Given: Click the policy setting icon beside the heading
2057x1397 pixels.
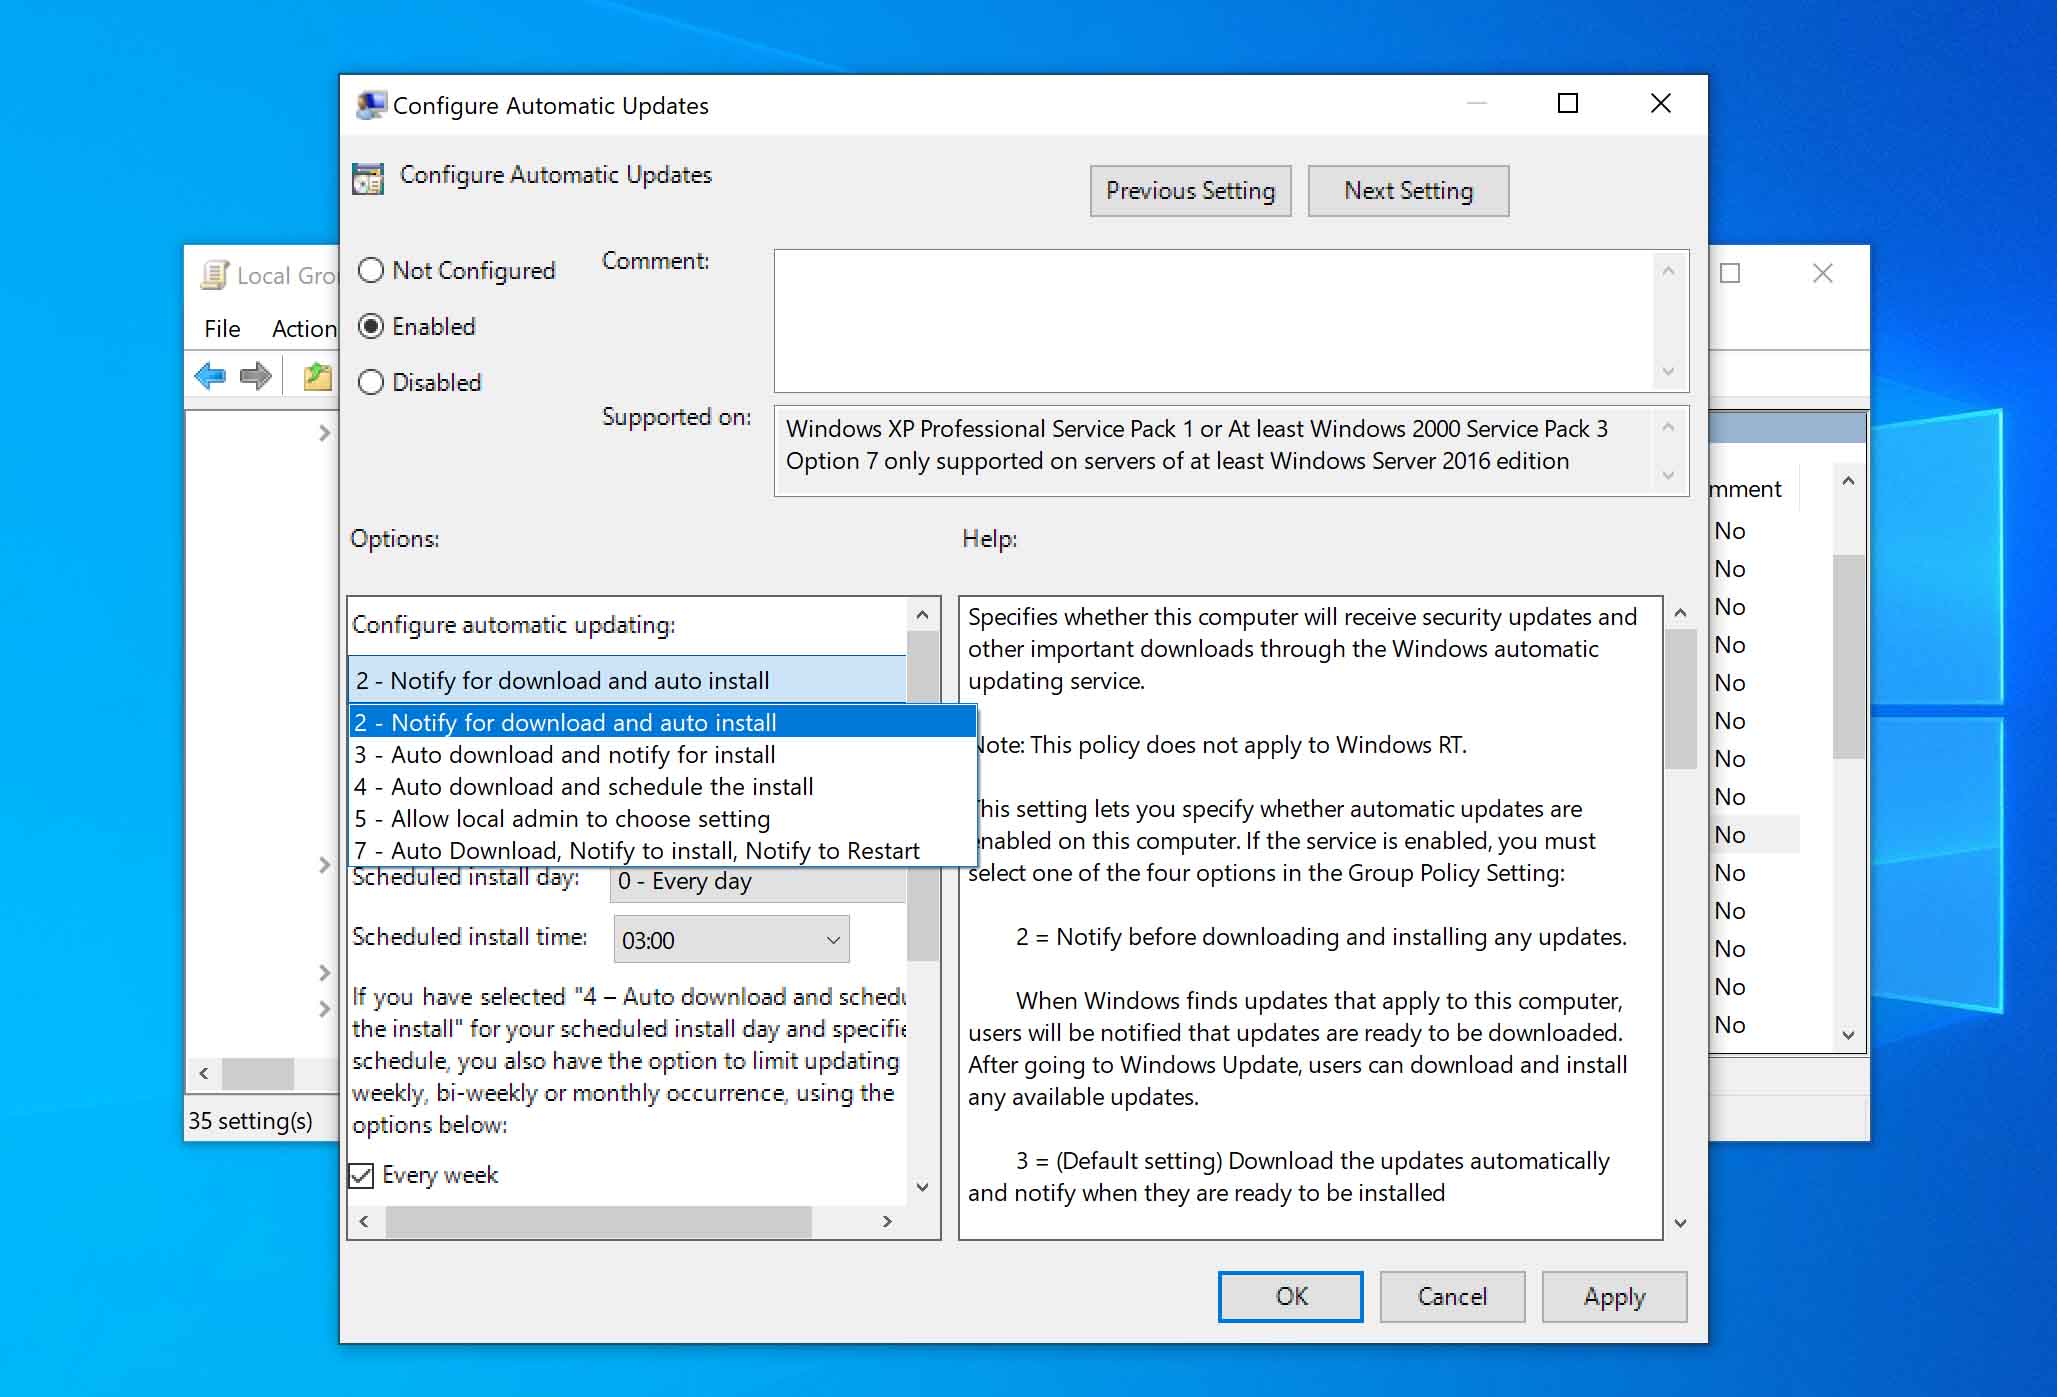Looking at the screenshot, I should click(x=368, y=178).
